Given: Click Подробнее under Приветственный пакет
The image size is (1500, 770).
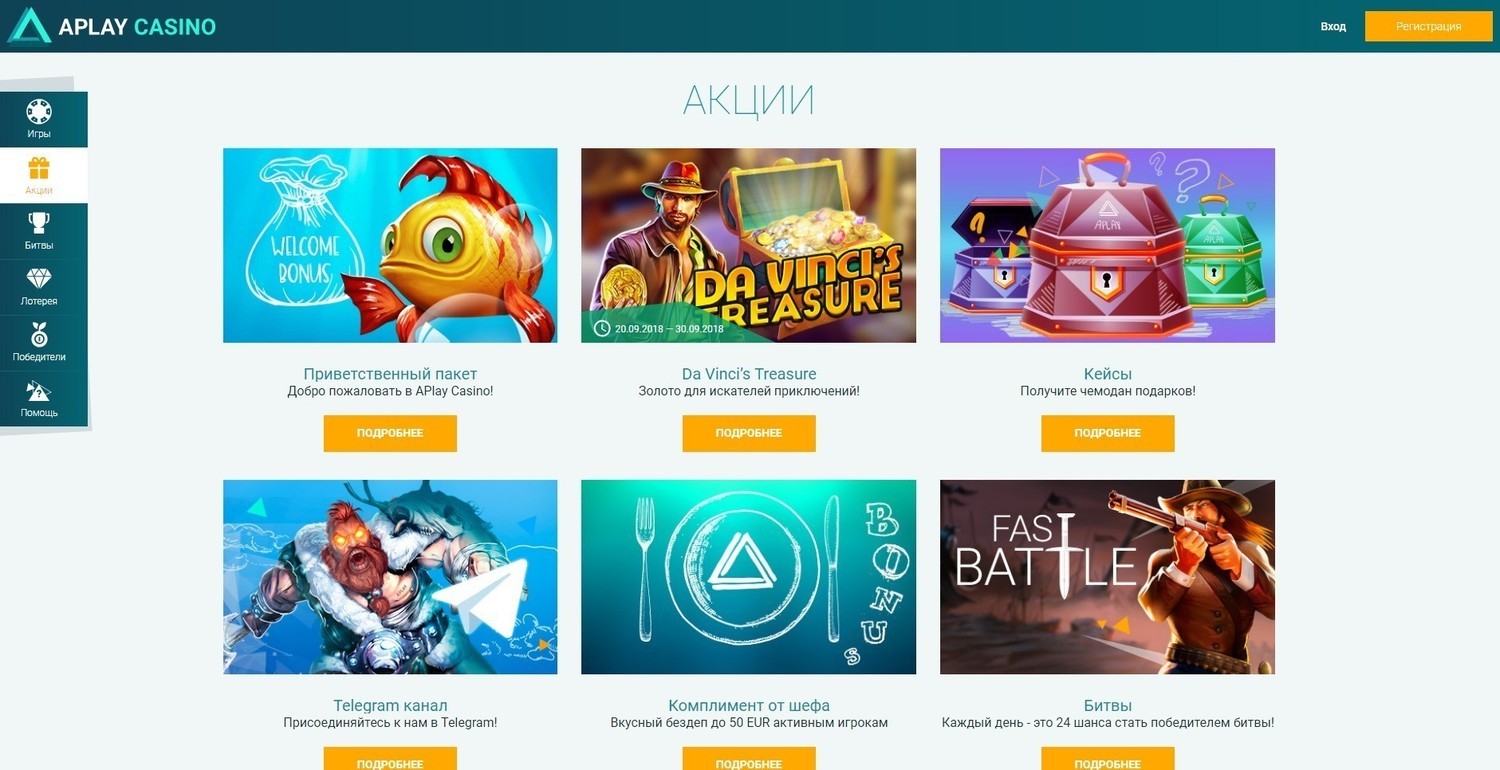Looking at the screenshot, I should click(x=390, y=433).
